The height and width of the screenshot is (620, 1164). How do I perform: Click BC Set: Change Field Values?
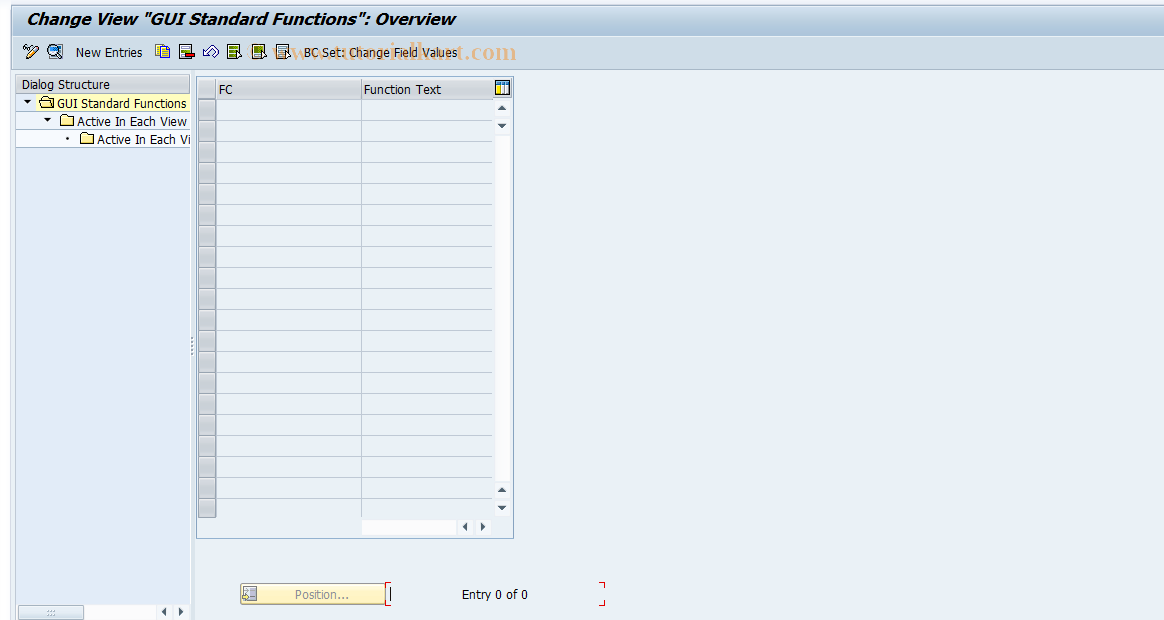click(x=381, y=53)
